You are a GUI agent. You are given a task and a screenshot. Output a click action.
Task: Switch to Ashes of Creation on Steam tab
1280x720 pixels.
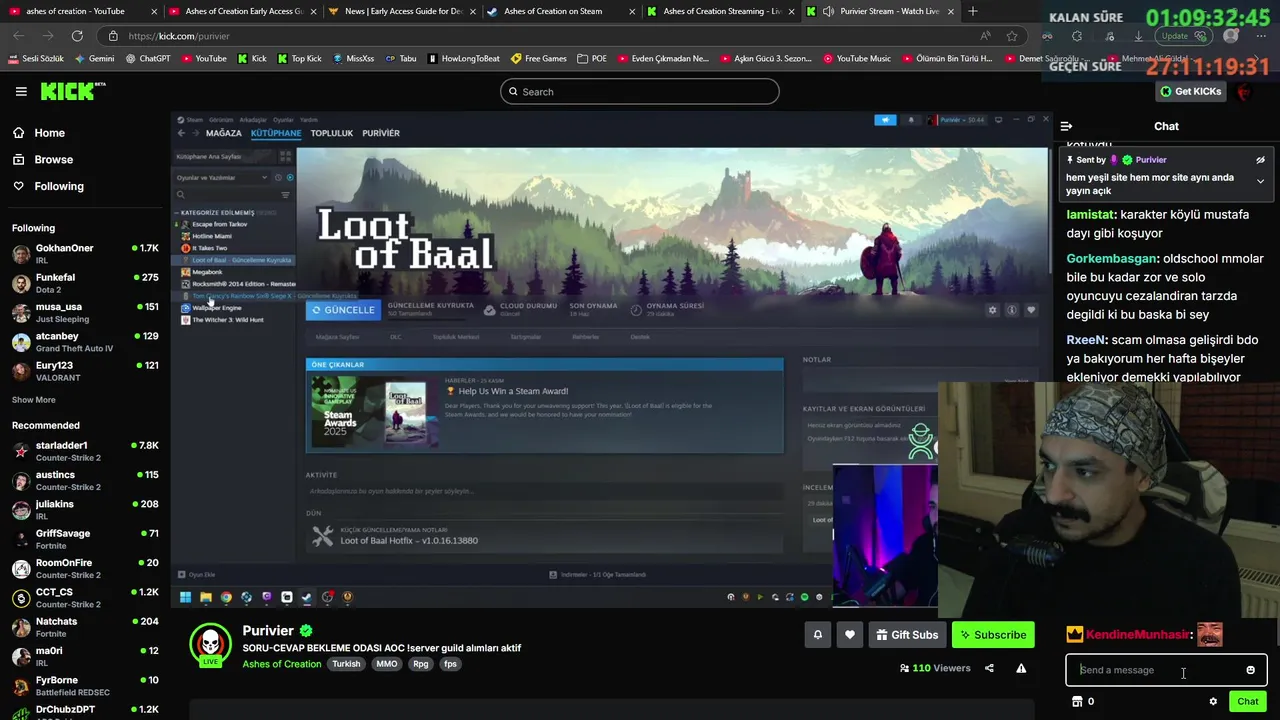pos(560,11)
